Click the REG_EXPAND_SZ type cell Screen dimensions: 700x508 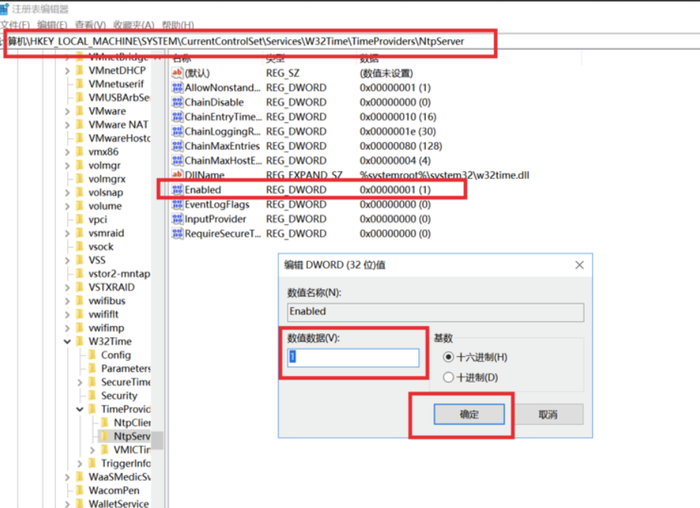(304, 175)
